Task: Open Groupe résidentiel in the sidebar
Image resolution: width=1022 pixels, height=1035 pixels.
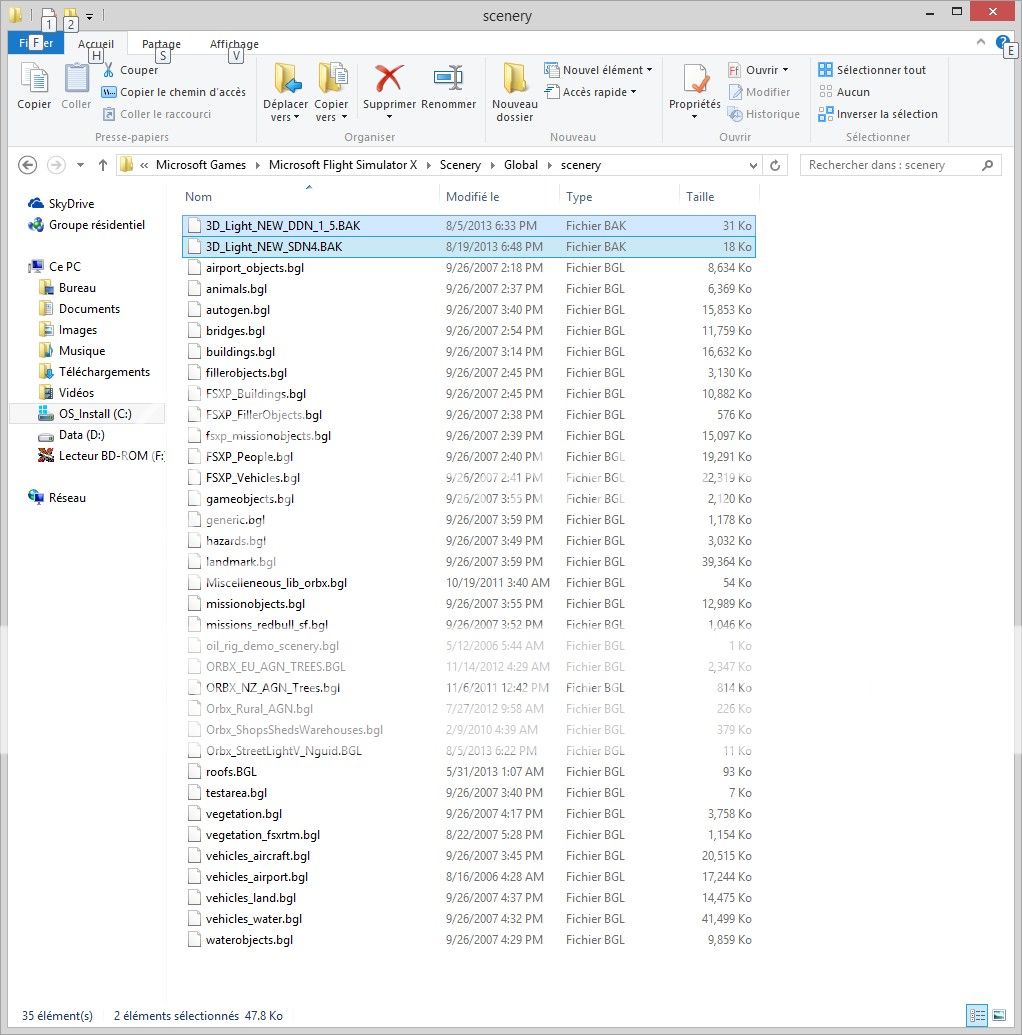Action: pos(86,225)
